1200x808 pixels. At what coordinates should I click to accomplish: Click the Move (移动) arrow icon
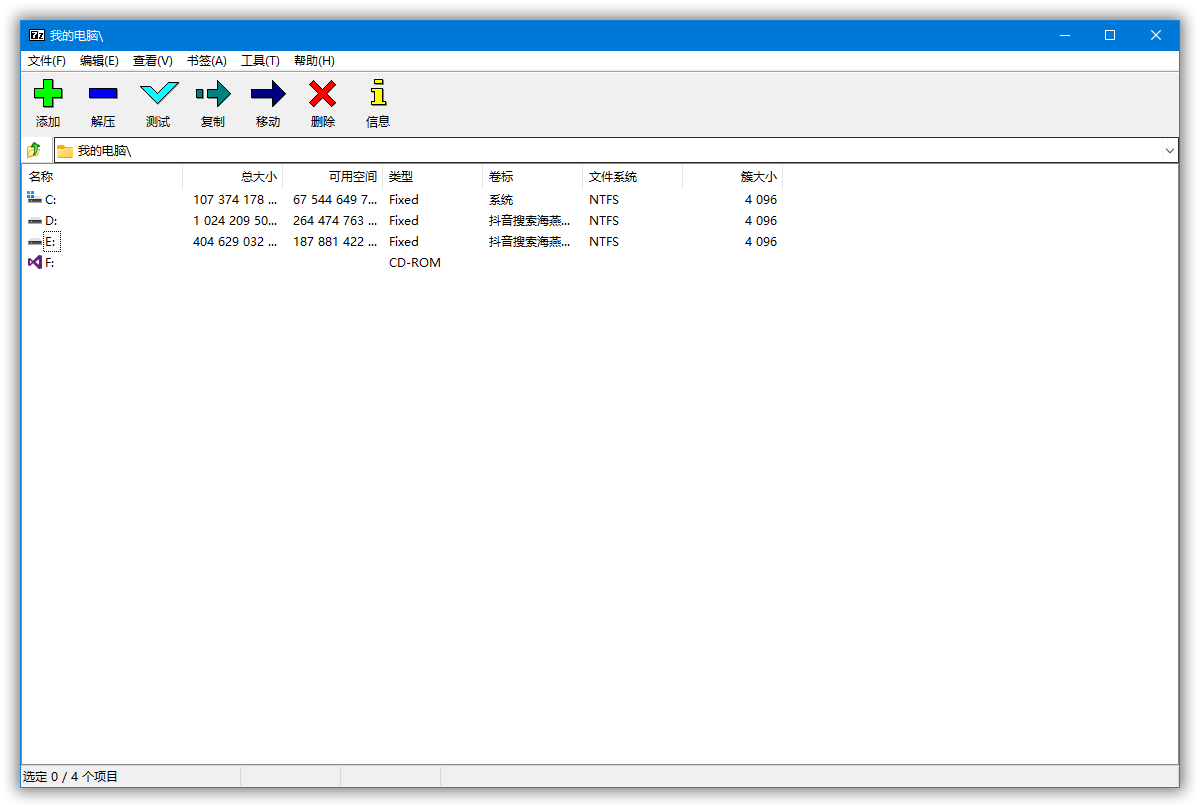pyautogui.click(x=268, y=95)
